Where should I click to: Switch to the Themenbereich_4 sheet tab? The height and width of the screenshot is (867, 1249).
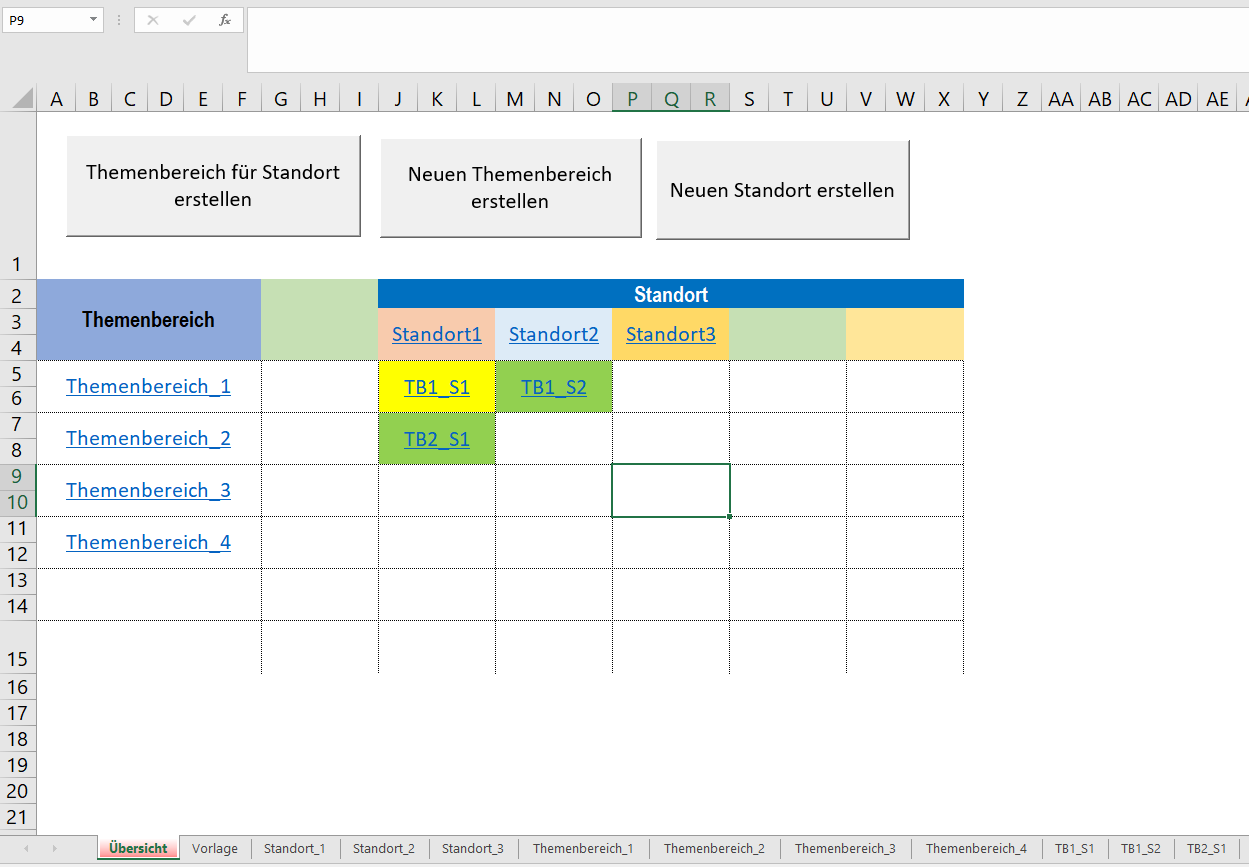click(x=976, y=848)
